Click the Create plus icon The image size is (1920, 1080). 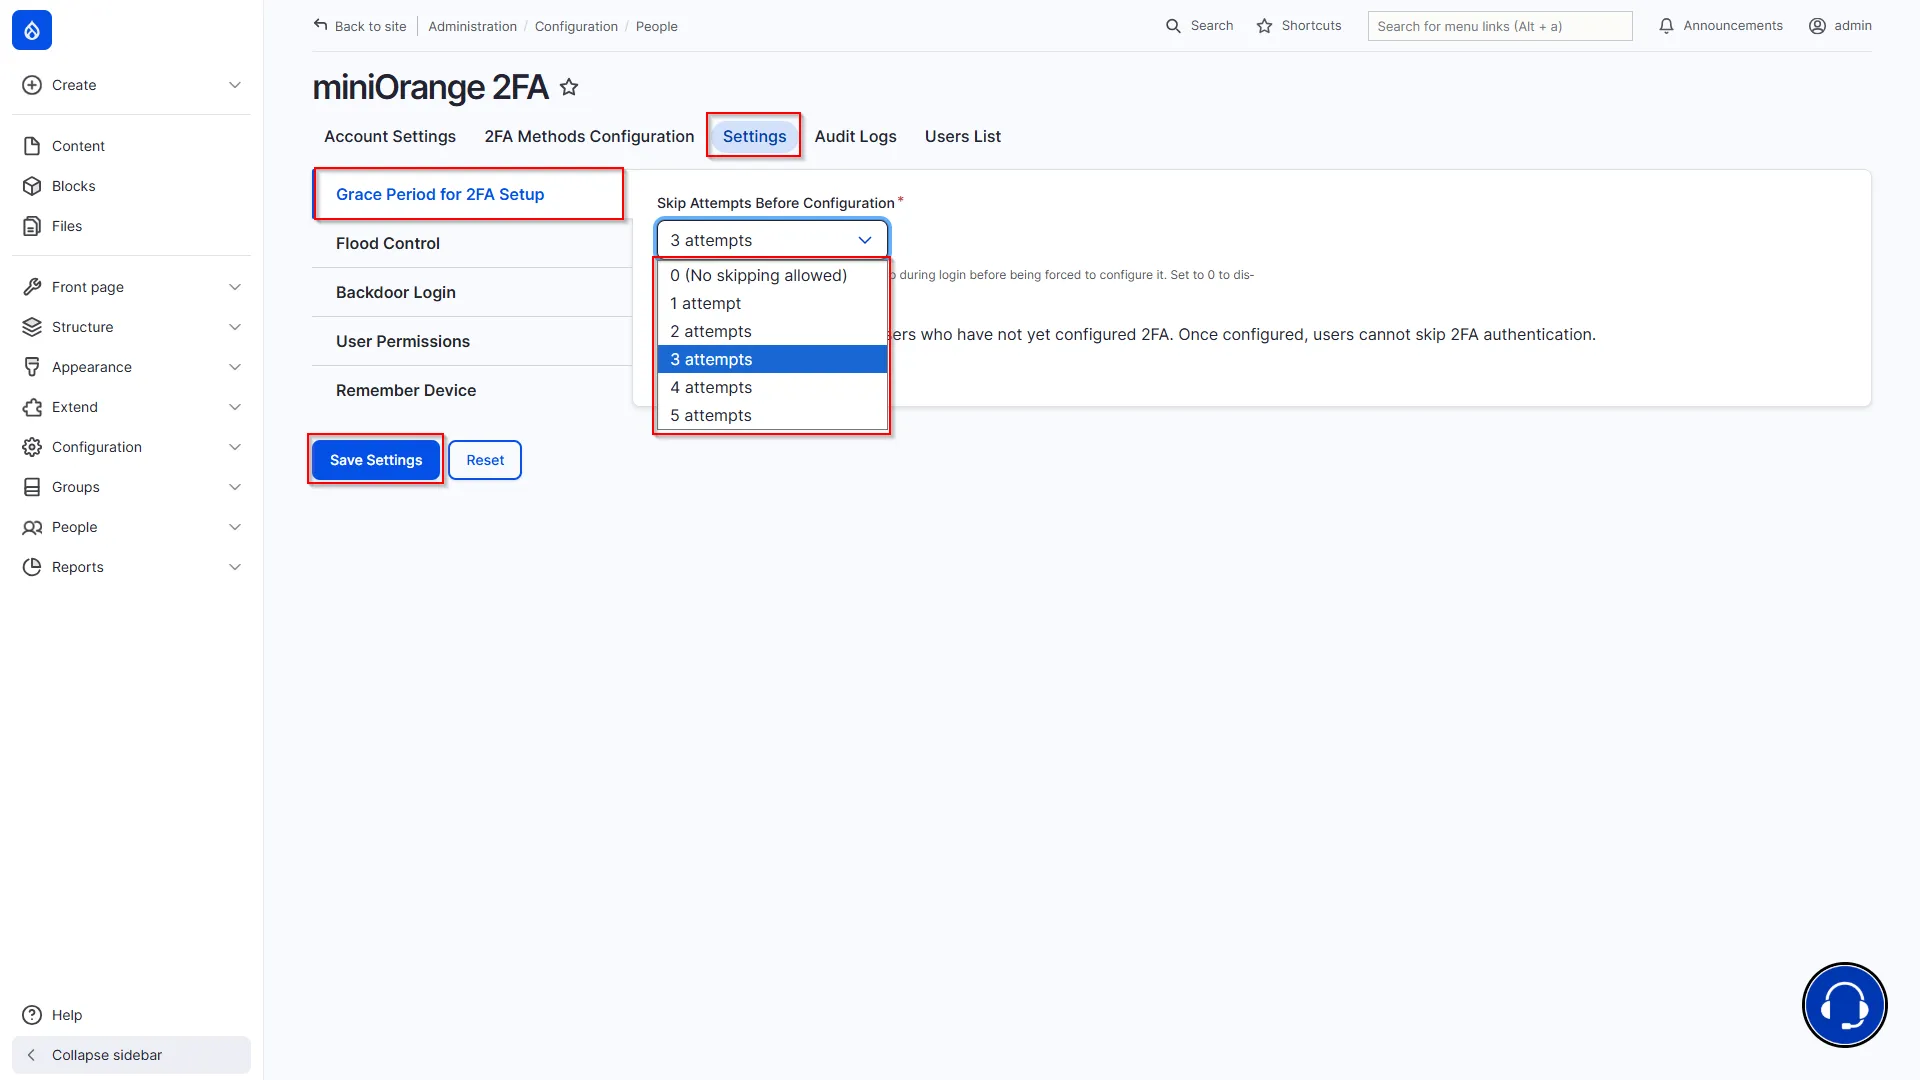pos(32,85)
